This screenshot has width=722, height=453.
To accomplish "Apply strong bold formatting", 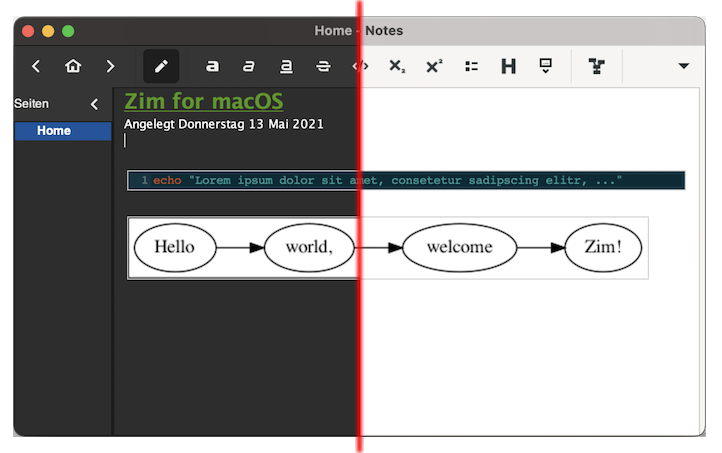I will 212,67.
